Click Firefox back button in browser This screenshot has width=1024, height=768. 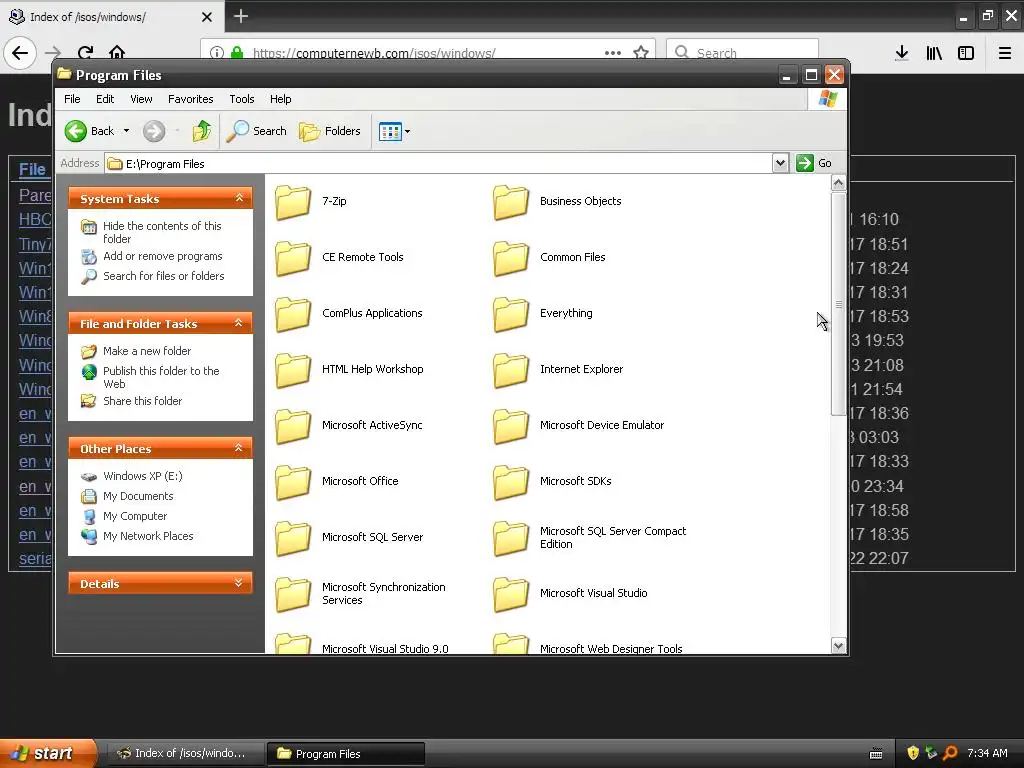(20, 53)
